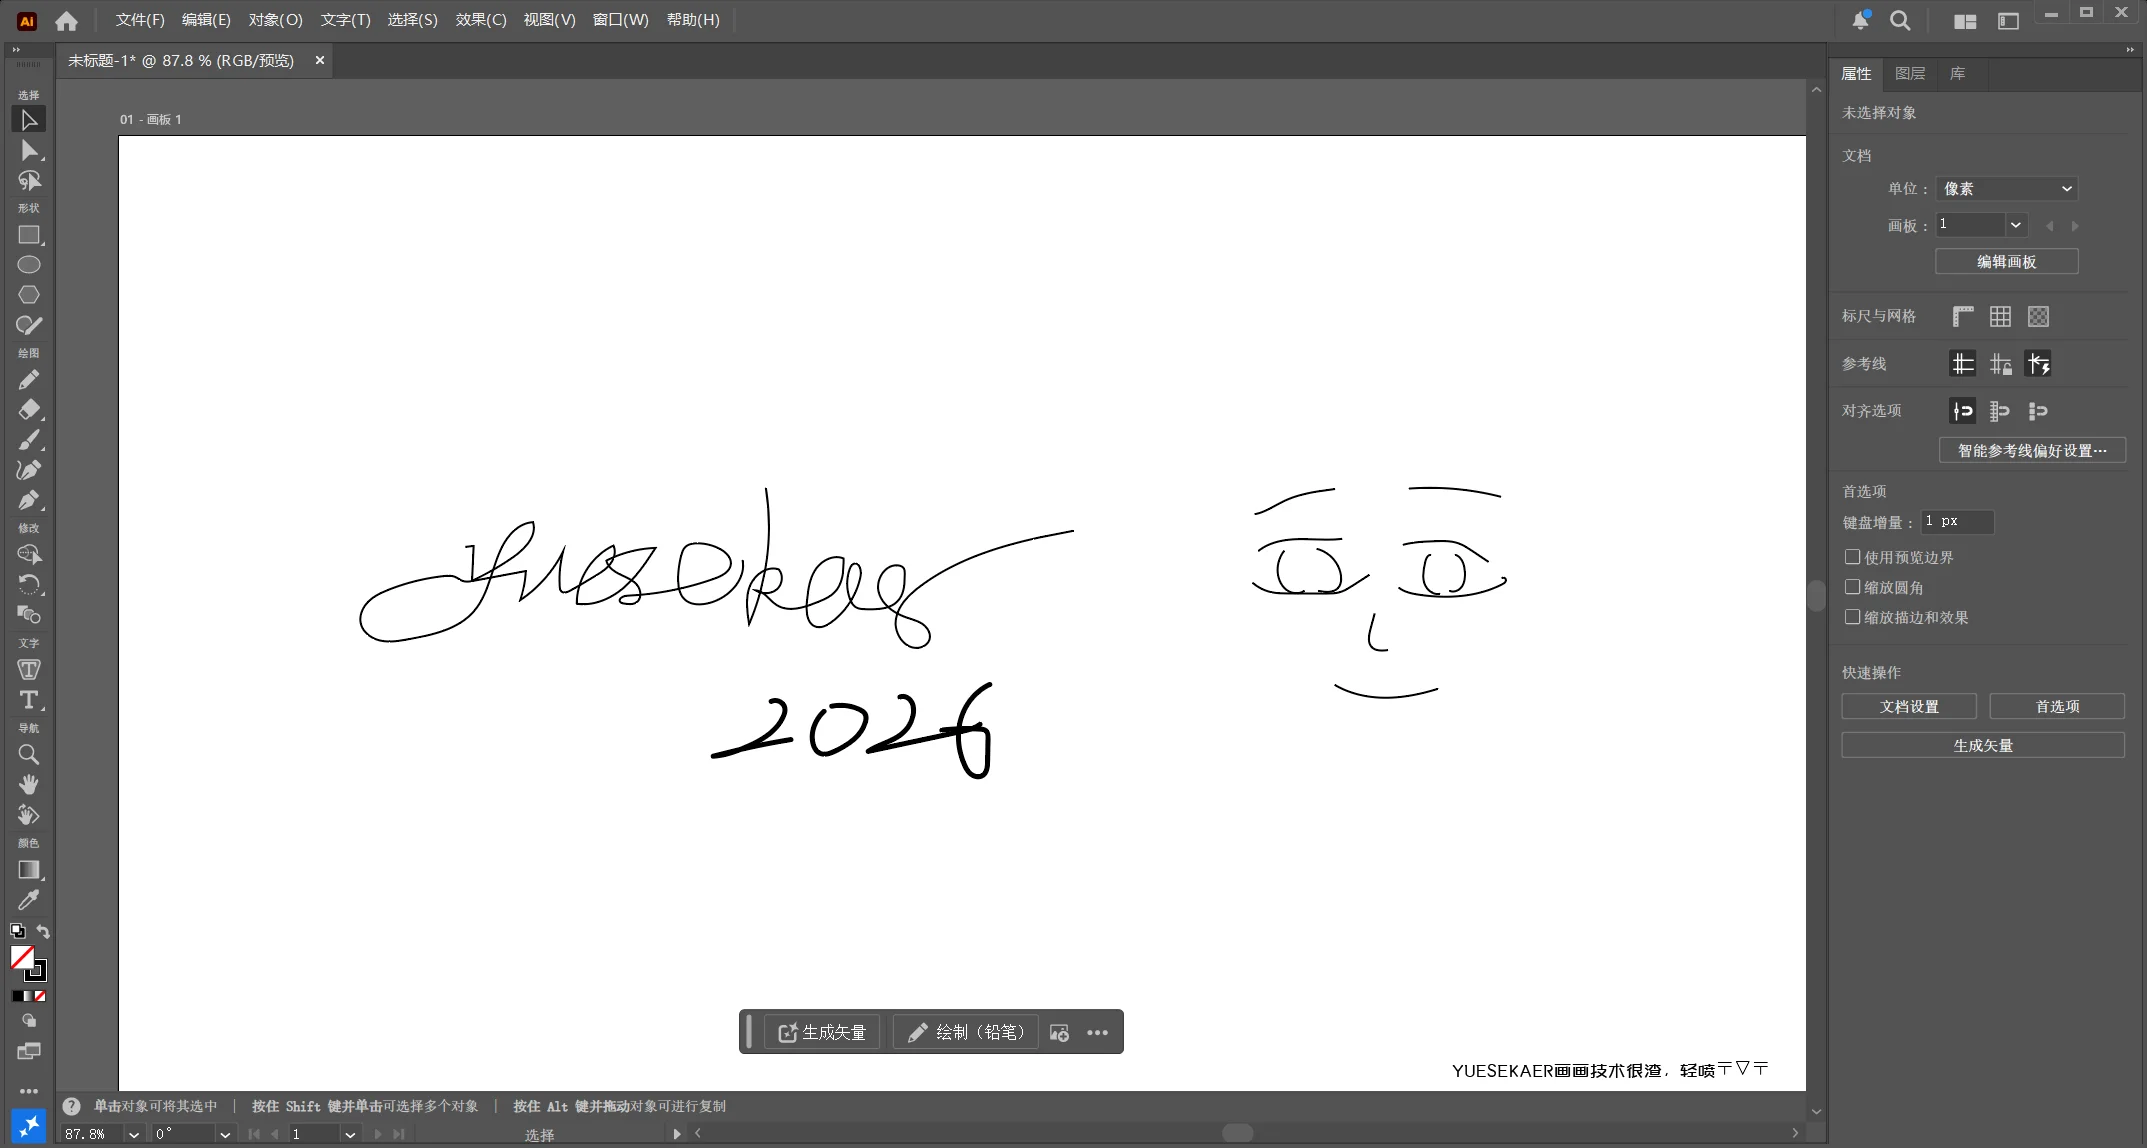The image size is (2147, 1148).
Task: Click 生成矢量 button in properties panel
Action: pyautogui.click(x=1983, y=746)
